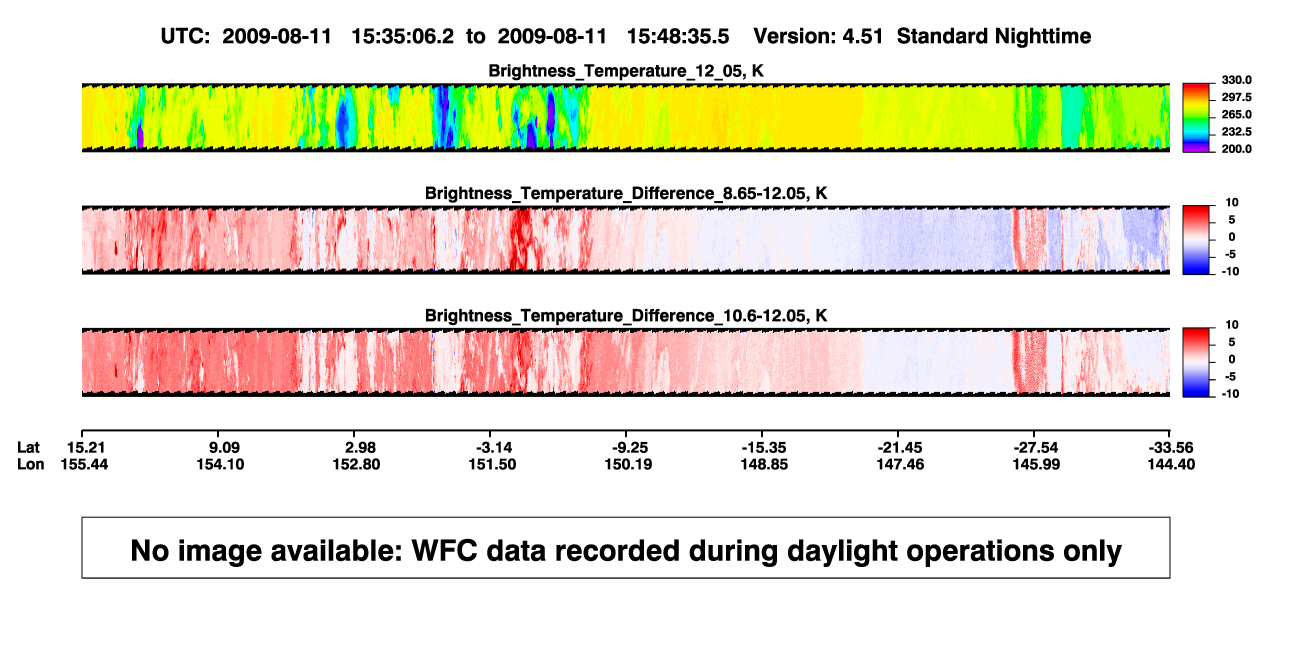Click longitude value '147.46'
Screen dimensions: 1300x667
tap(901, 464)
